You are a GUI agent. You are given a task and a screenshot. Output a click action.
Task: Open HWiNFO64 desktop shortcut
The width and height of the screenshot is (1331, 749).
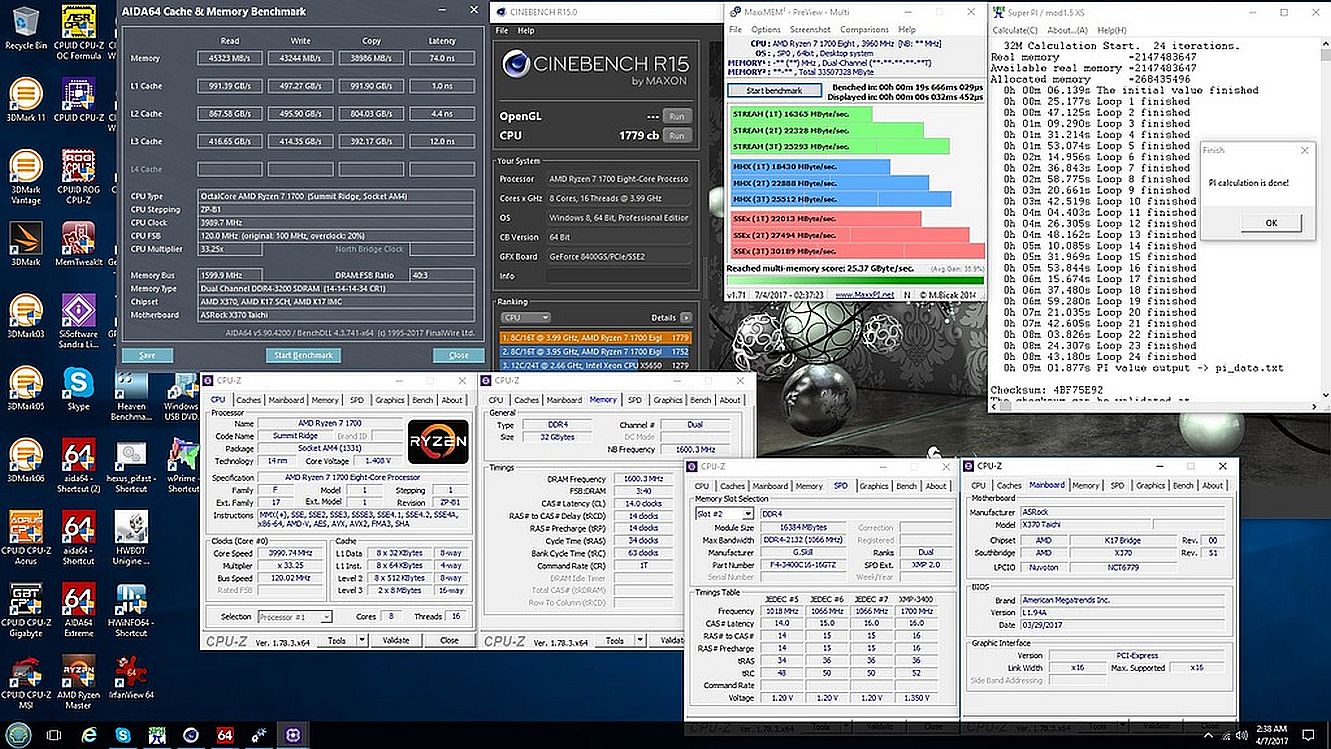pyautogui.click(x=131, y=610)
